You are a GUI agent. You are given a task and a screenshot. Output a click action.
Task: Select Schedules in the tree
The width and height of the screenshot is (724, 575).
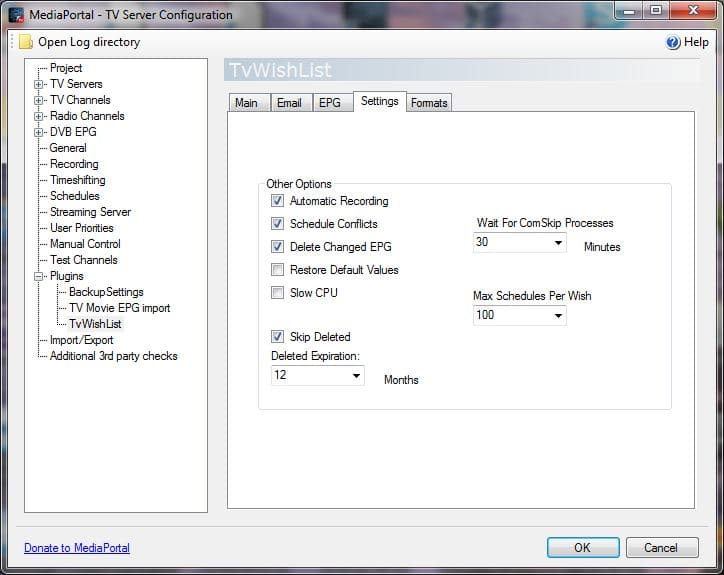(74, 196)
